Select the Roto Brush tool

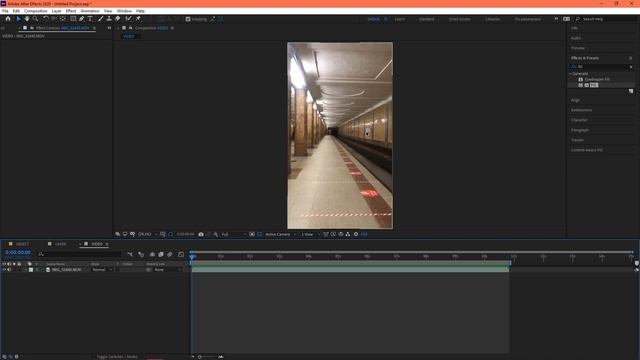(129, 19)
